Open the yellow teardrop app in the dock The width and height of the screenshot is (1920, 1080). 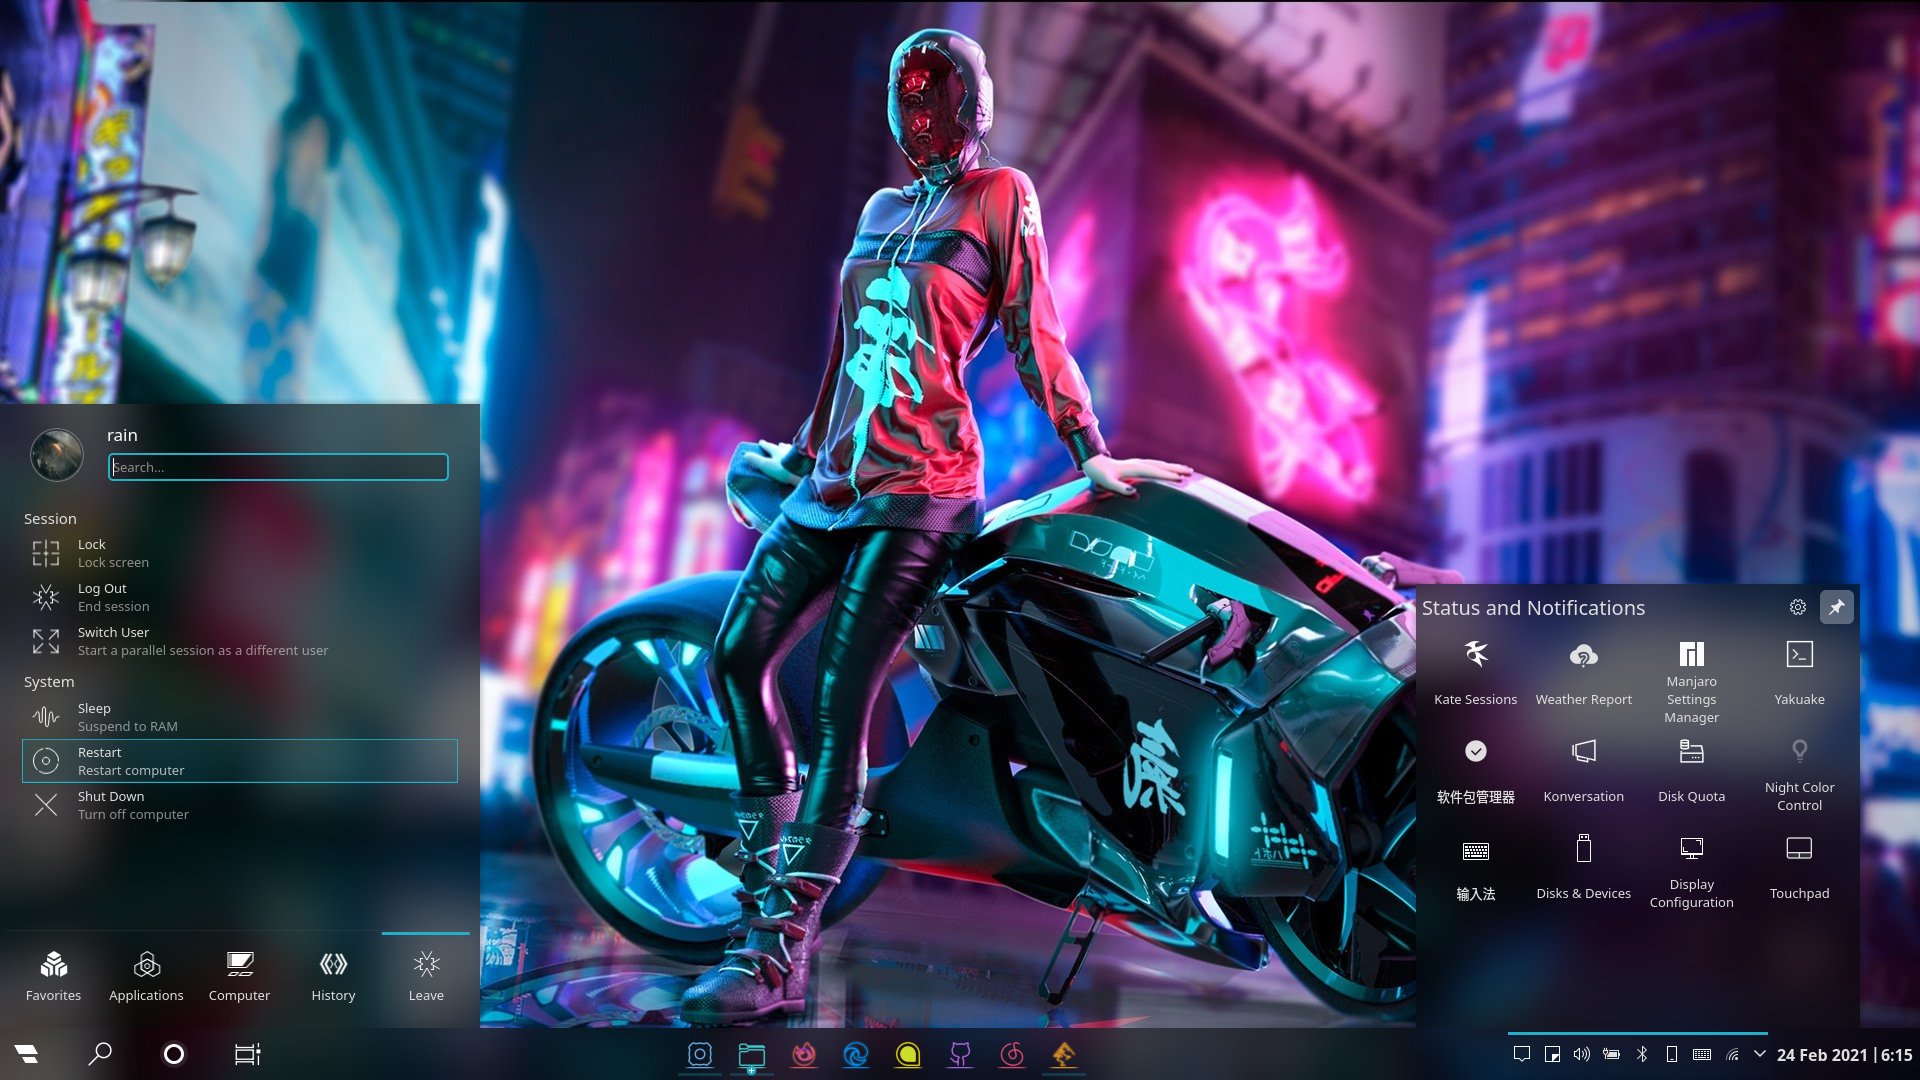908,1054
